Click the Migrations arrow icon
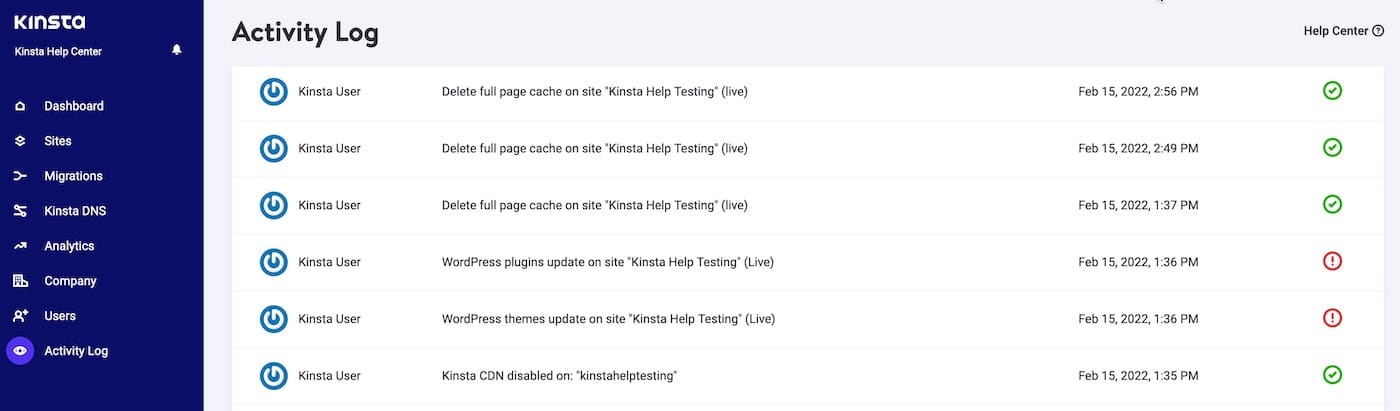This screenshot has height=411, width=1400. pyautogui.click(x=20, y=176)
